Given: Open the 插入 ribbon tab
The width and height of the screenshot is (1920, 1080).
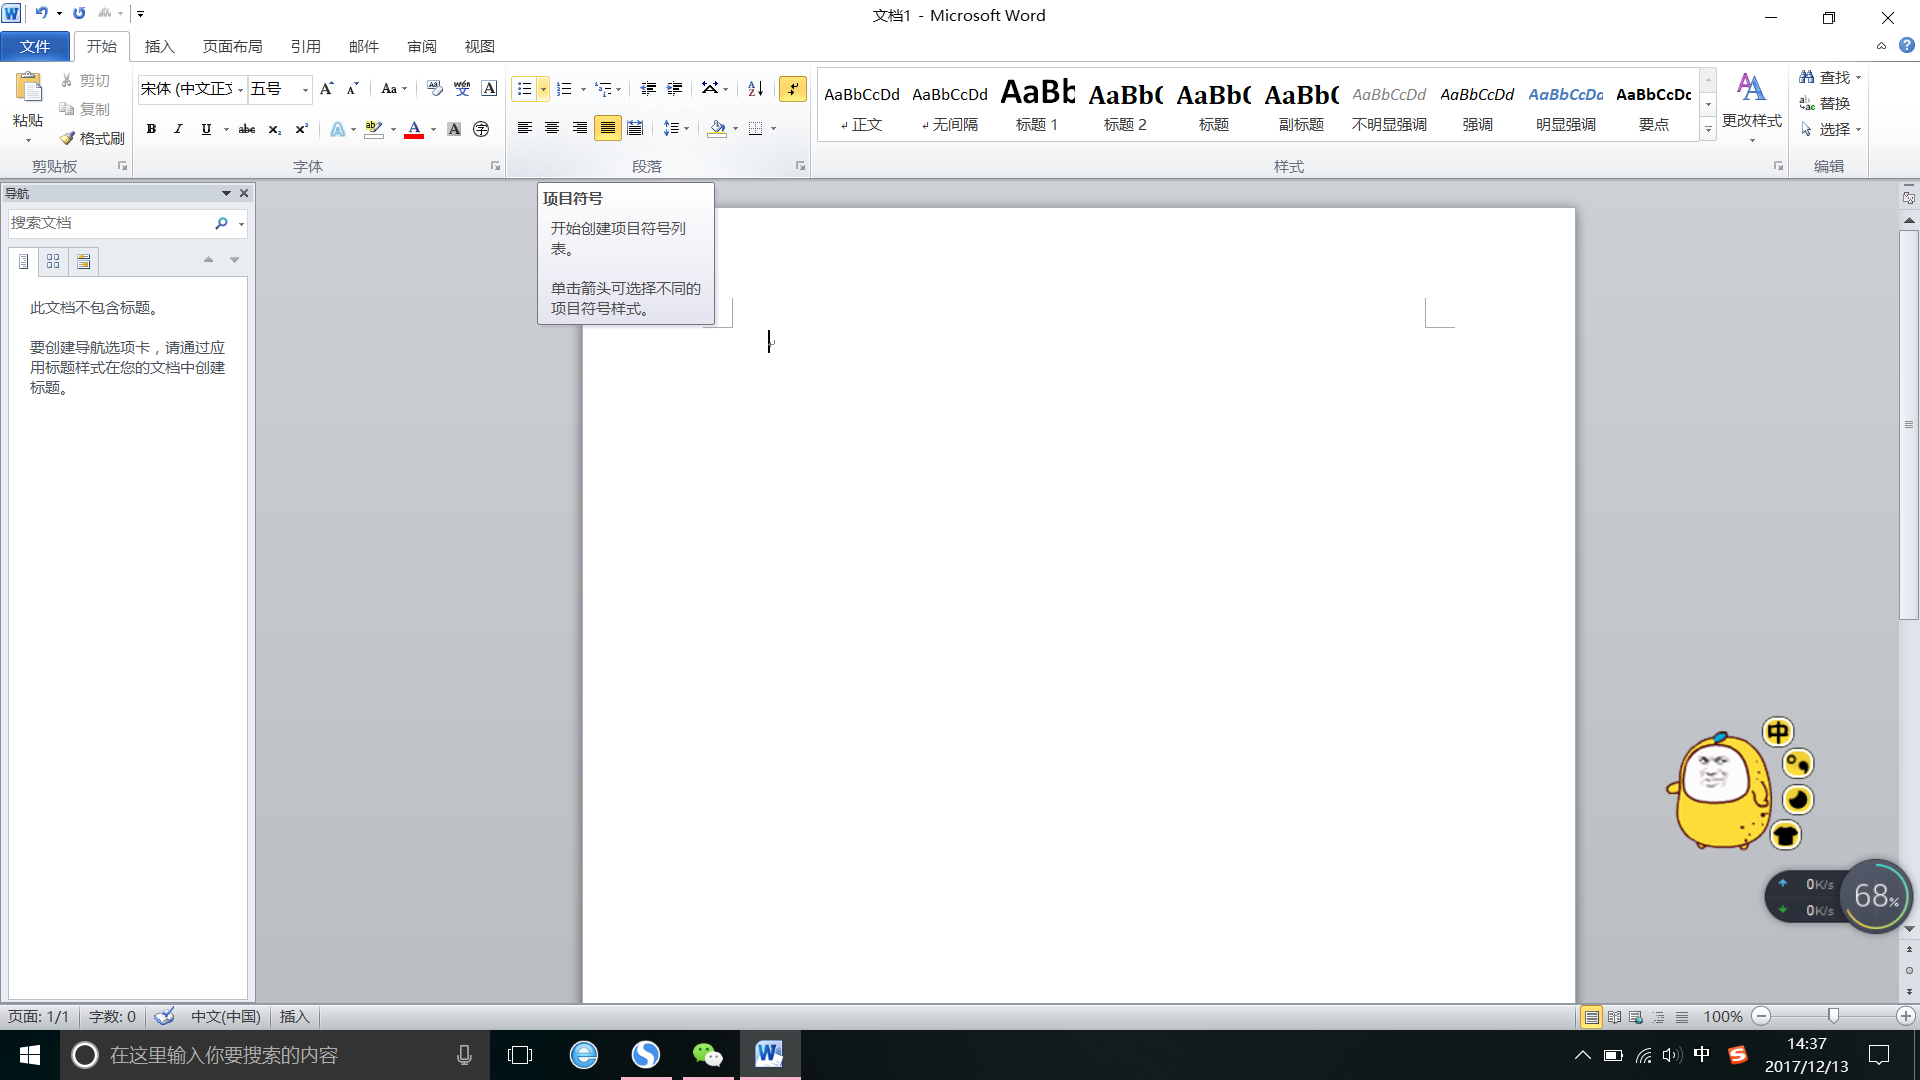Looking at the screenshot, I should coord(159,46).
